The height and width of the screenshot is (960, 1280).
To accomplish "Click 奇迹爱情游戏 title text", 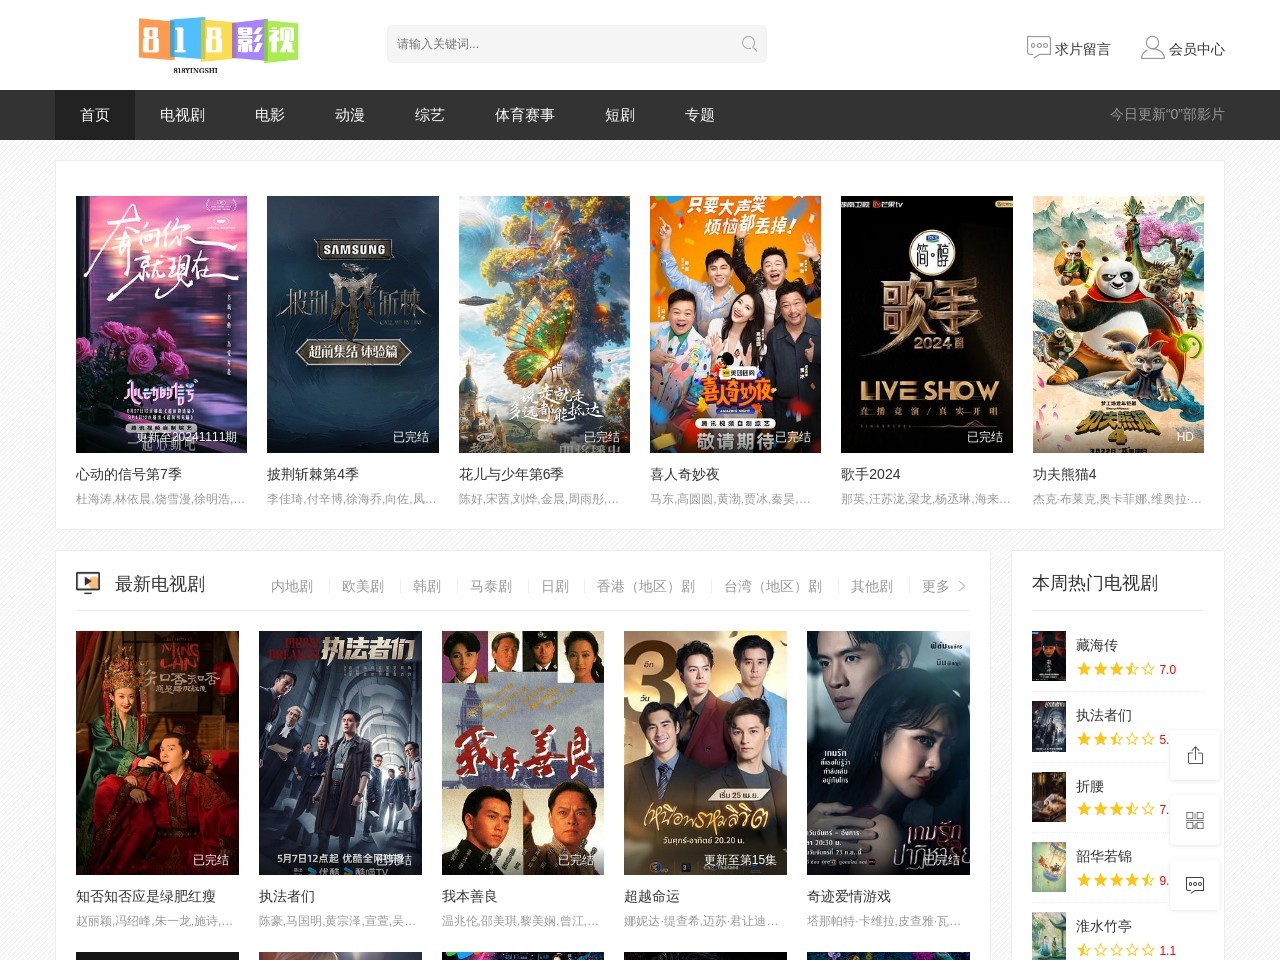I will [849, 896].
